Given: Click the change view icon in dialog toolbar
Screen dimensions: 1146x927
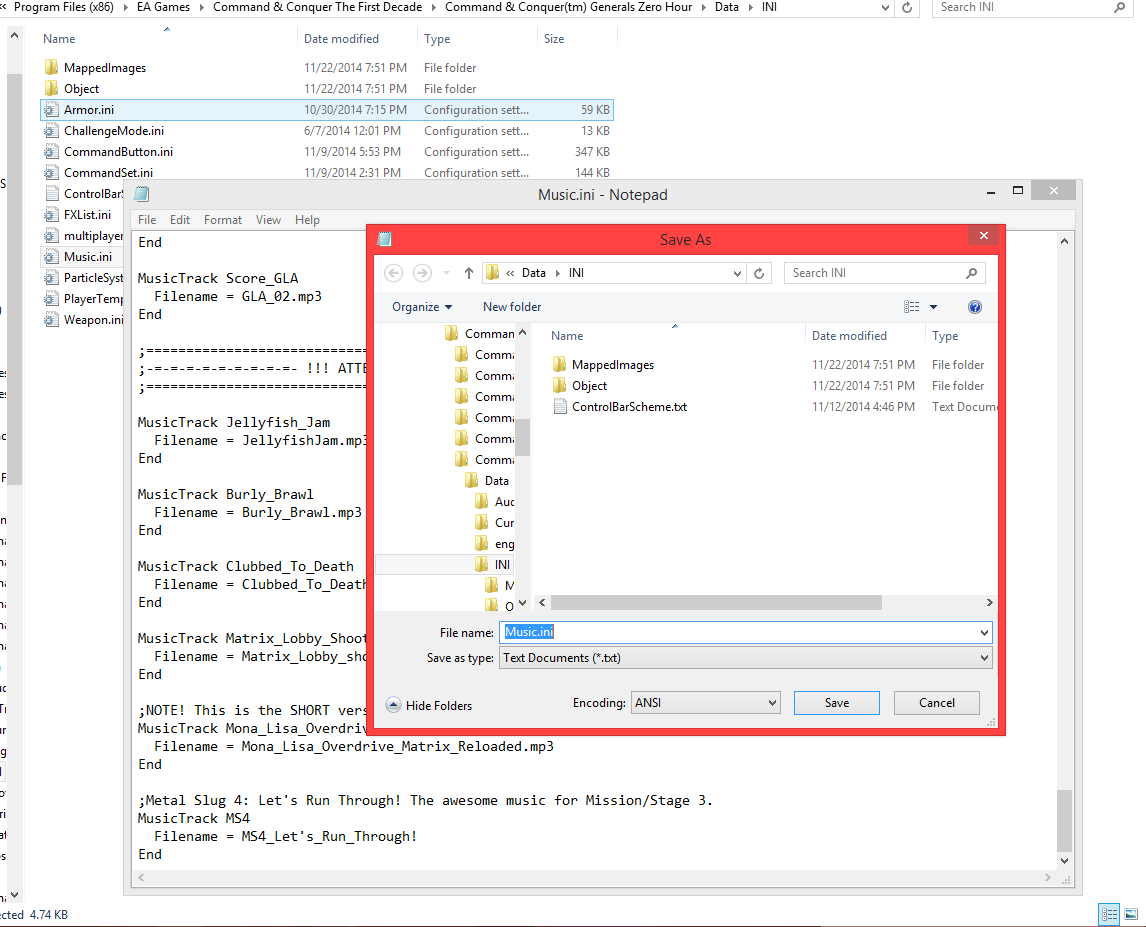Looking at the screenshot, I should coord(912,307).
